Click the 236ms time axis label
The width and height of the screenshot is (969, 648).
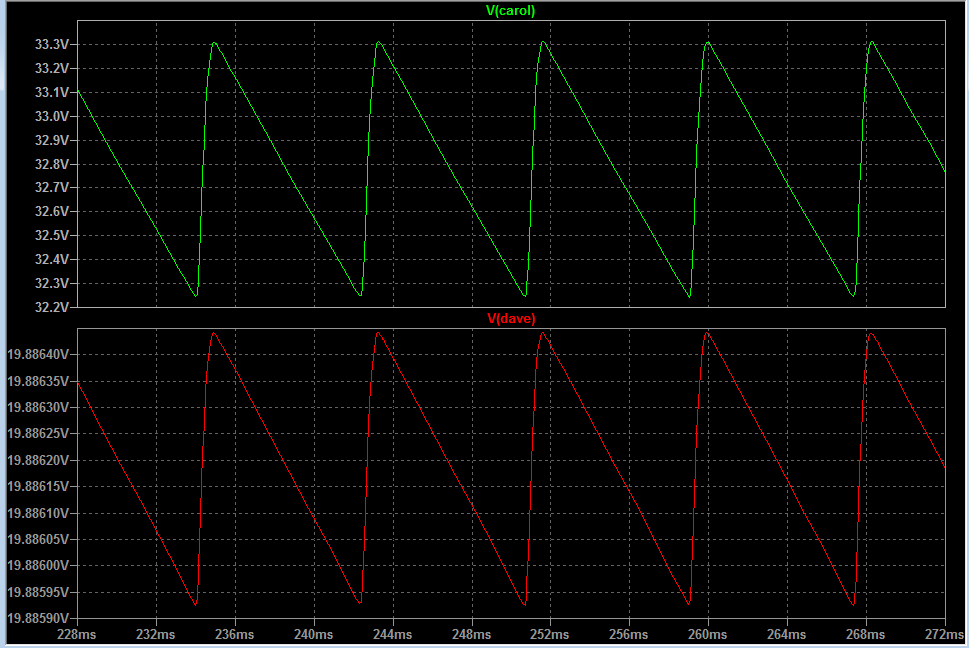(235, 634)
